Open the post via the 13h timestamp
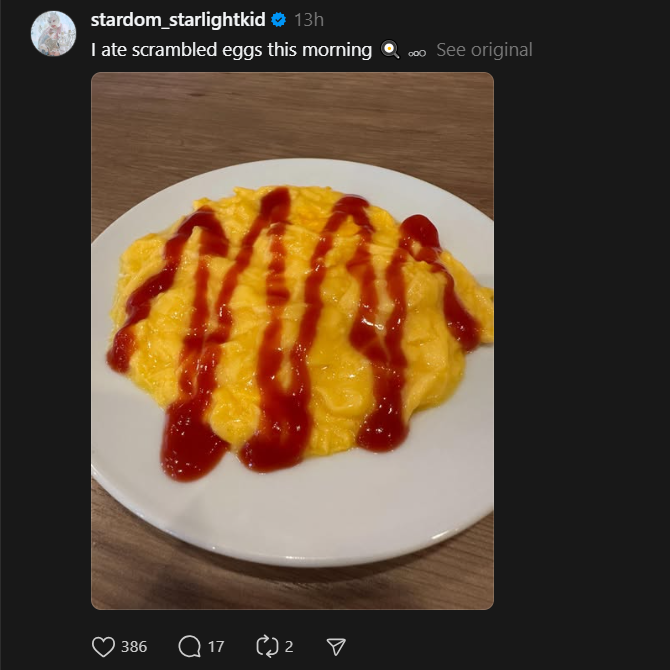The height and width of the screenshot is (670, 670). [x=309, y=20]
